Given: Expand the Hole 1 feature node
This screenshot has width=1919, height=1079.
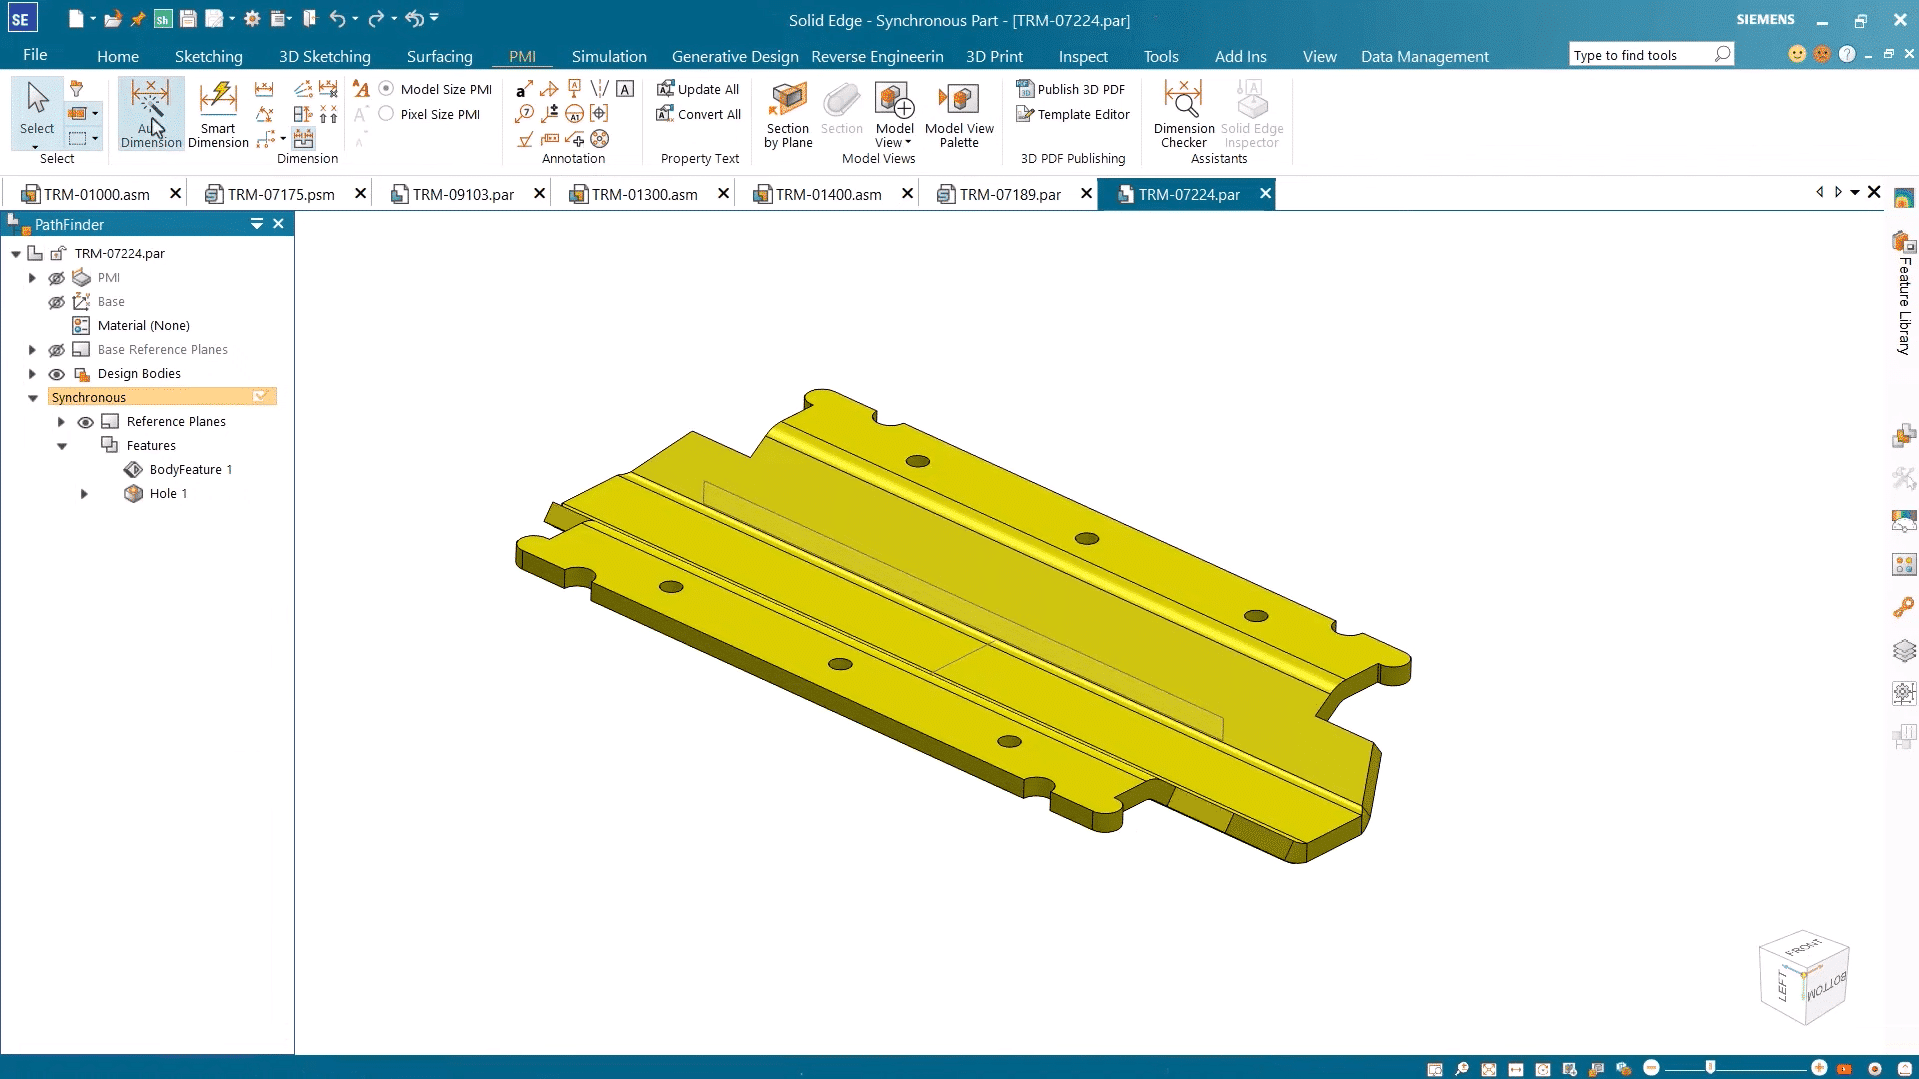Looking at the screenshot, I should [x=84, y=494].
